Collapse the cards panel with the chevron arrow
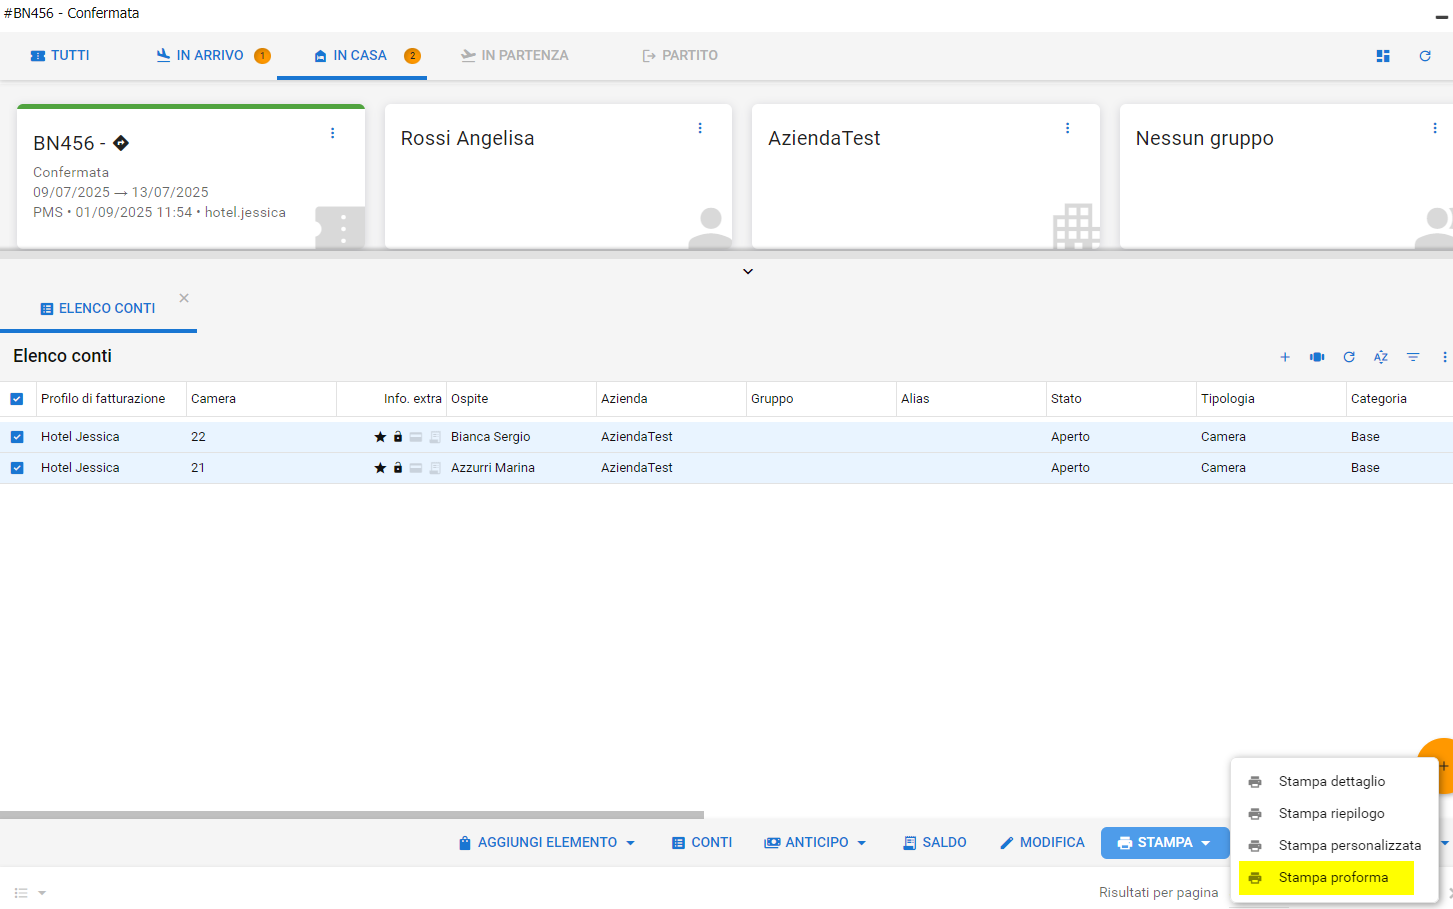This screenshot has width=1453, height=909. pyautogui.click(x=748, y=272)
